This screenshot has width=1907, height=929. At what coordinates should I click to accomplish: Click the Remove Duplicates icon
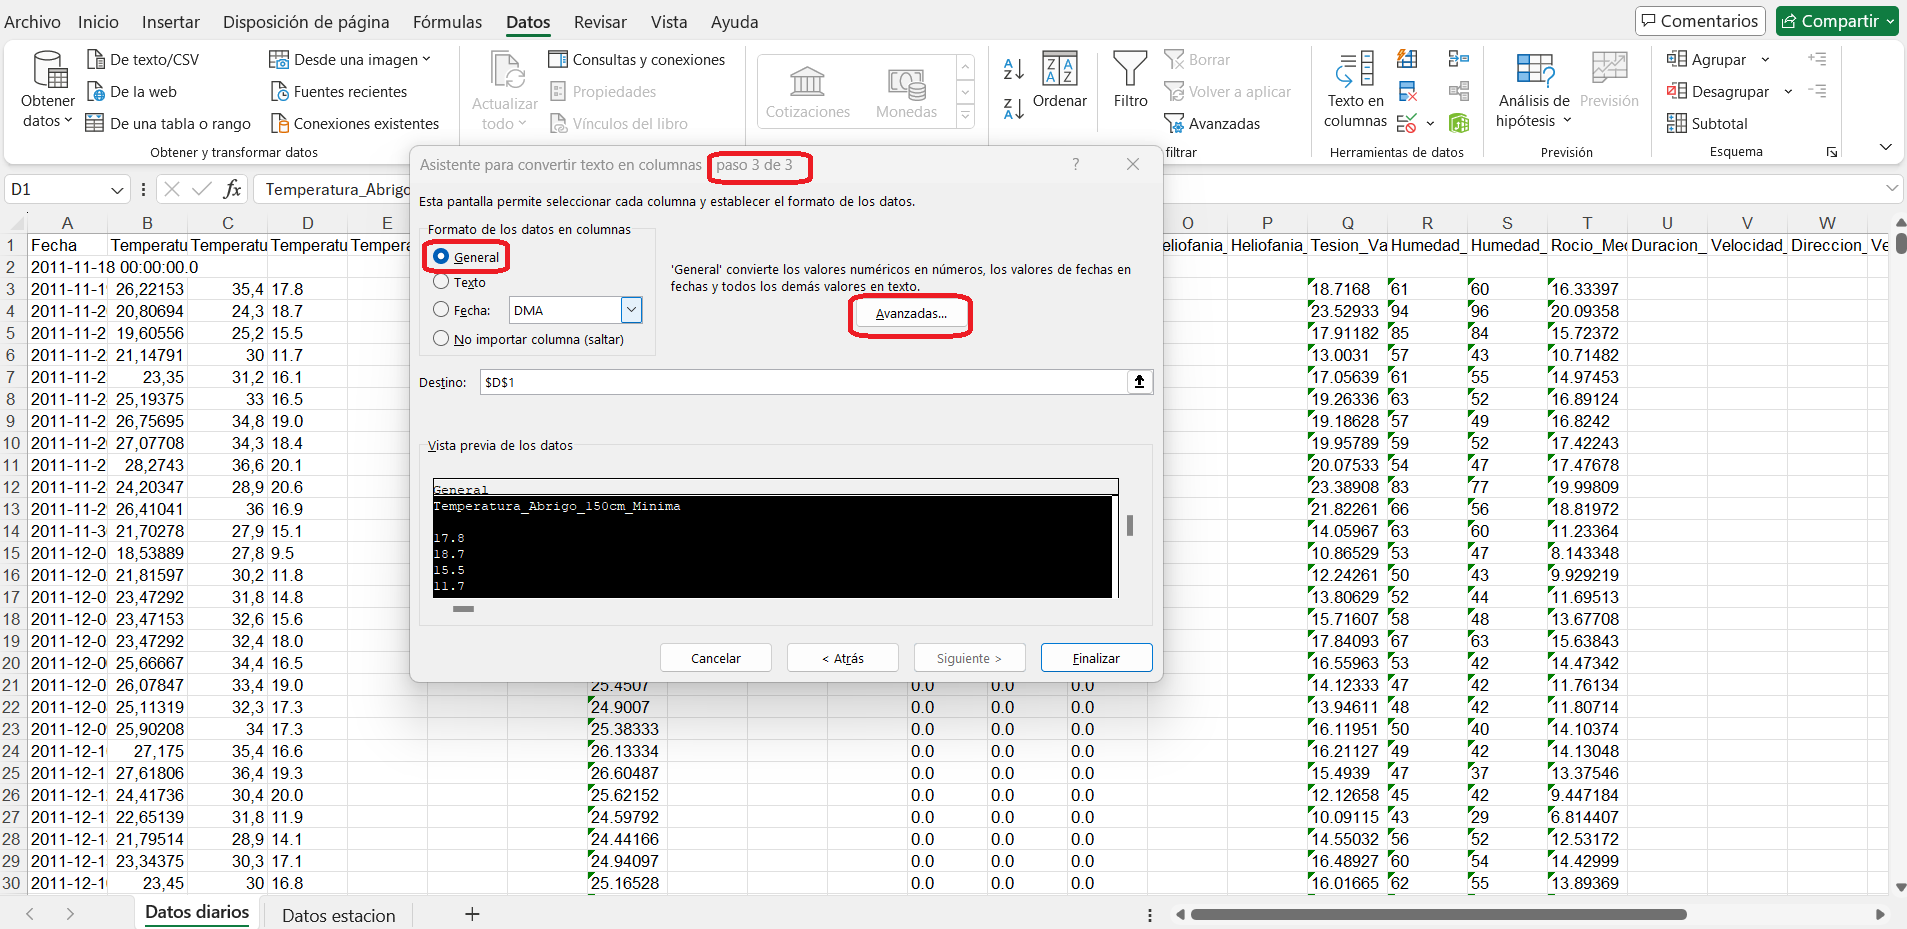click(x=1407, y=92)
